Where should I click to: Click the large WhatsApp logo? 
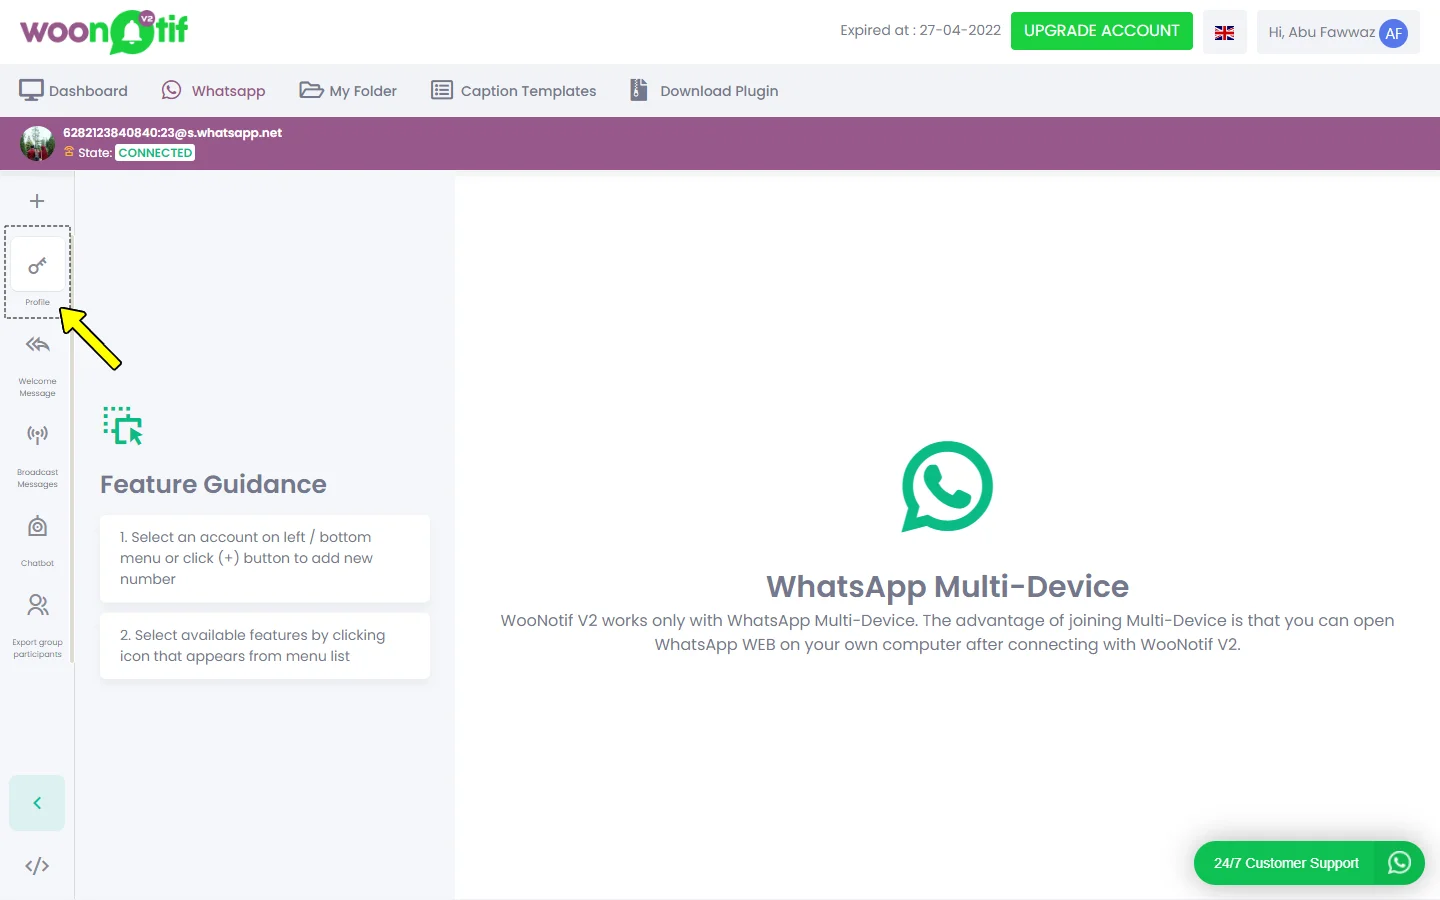point(946,487)
